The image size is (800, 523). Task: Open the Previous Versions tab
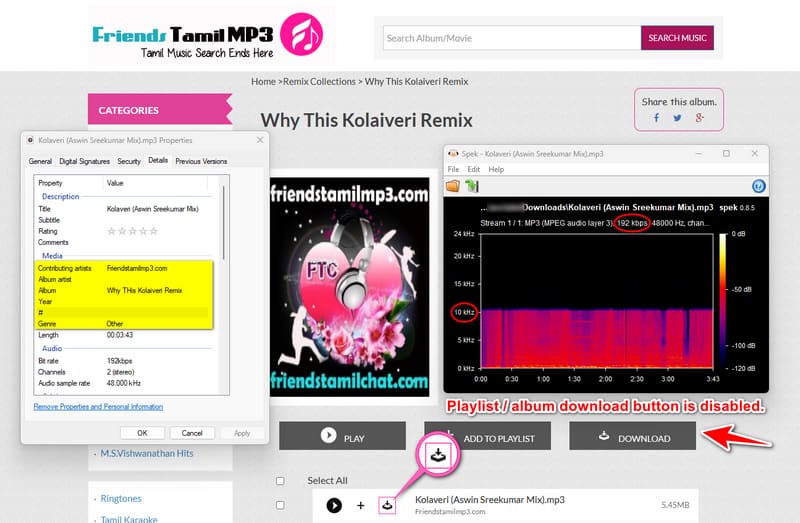201,161
